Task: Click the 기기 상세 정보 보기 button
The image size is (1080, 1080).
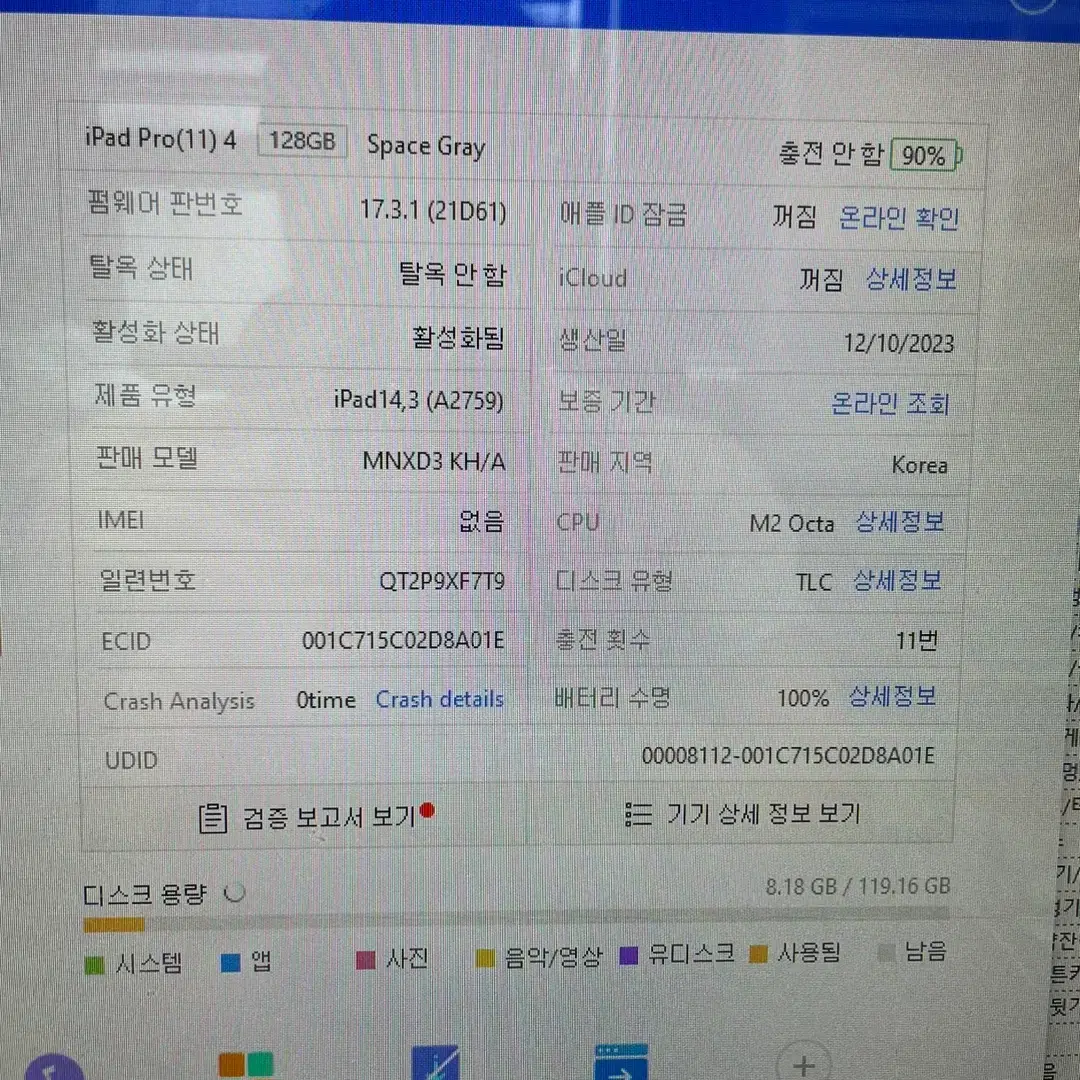Action: 742,813
